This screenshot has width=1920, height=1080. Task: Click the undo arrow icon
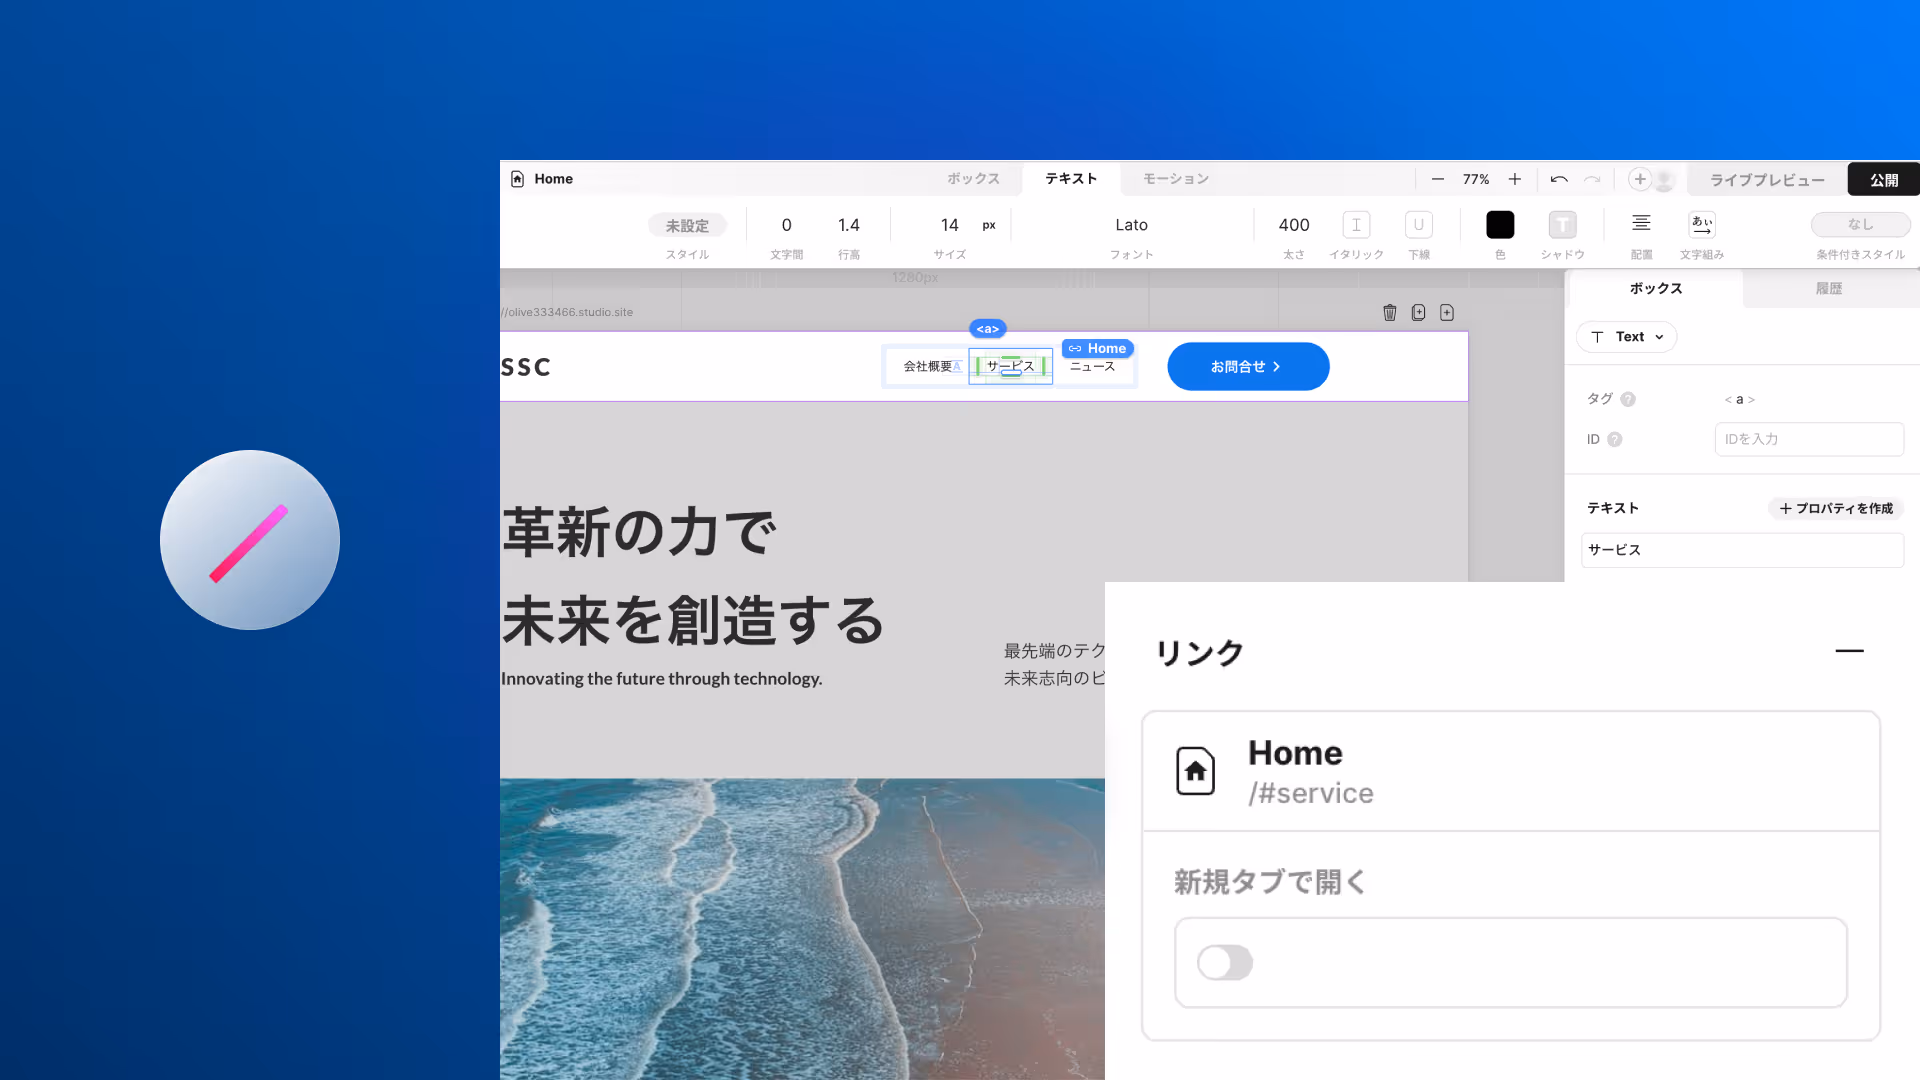pyautogui.click(x=1558, y=179)
